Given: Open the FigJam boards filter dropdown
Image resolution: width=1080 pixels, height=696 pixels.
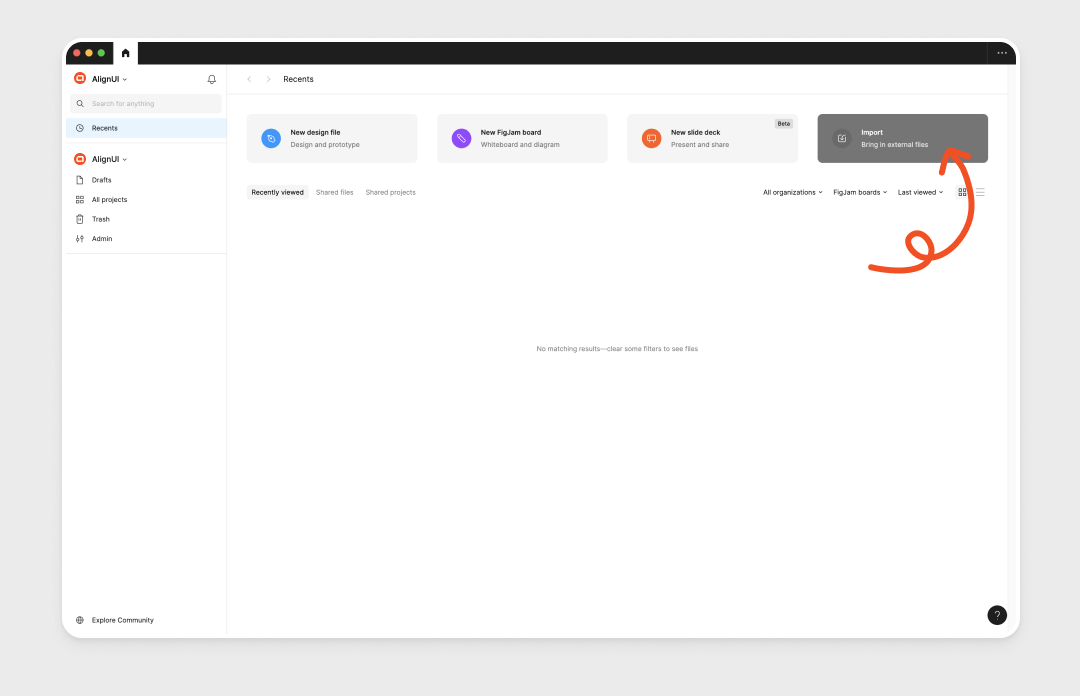Looking at the screenshot, I should (860, 192).
